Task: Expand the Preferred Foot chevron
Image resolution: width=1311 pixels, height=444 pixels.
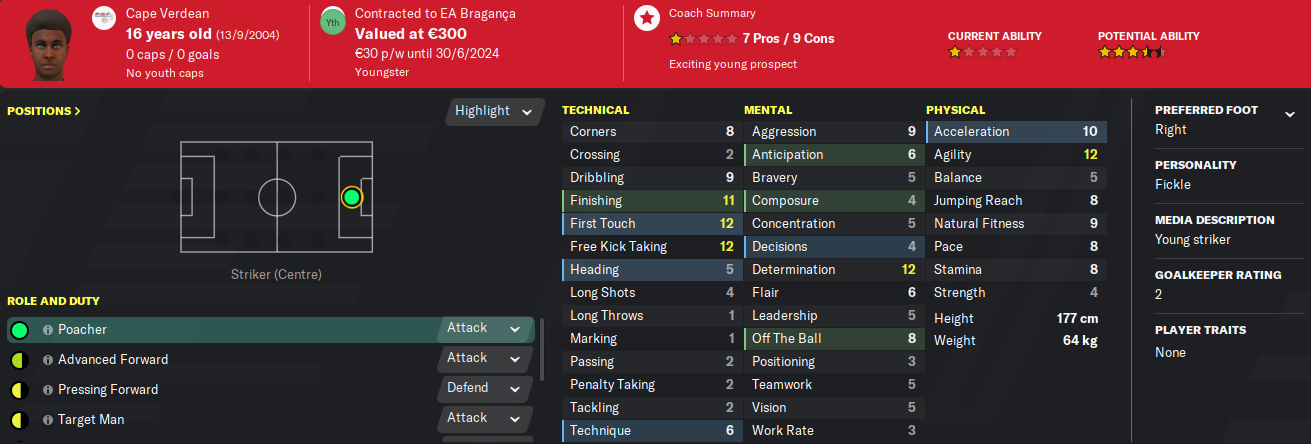Action: [1290, 114]
